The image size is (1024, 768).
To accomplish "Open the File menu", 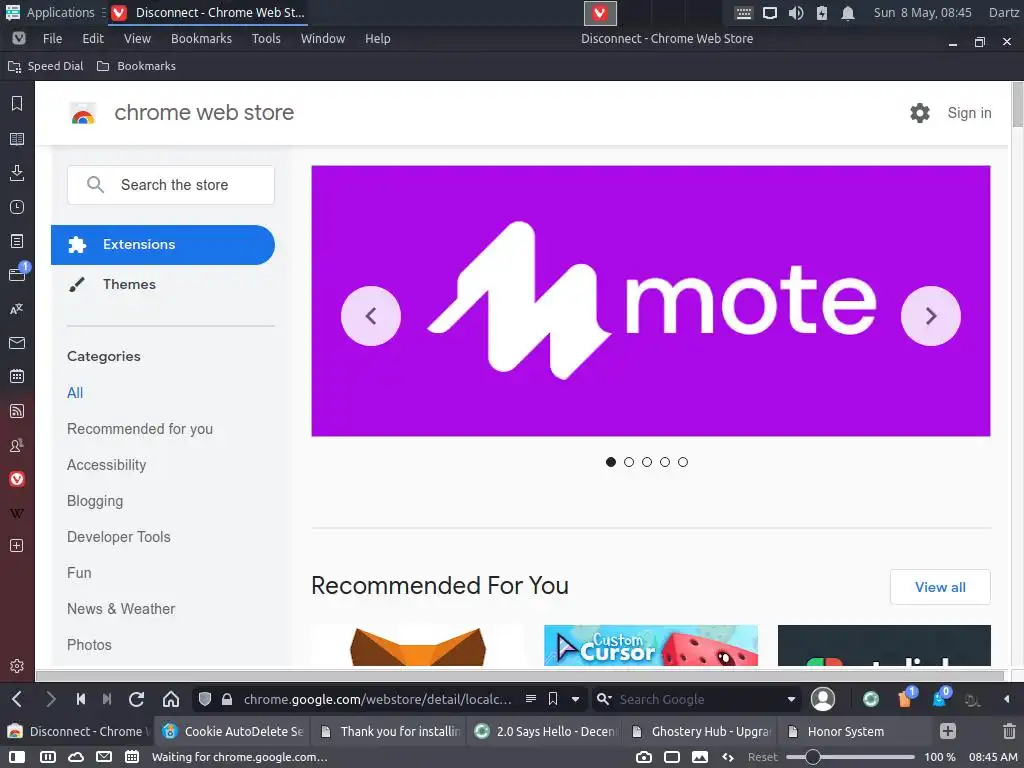I will (52, 39).
